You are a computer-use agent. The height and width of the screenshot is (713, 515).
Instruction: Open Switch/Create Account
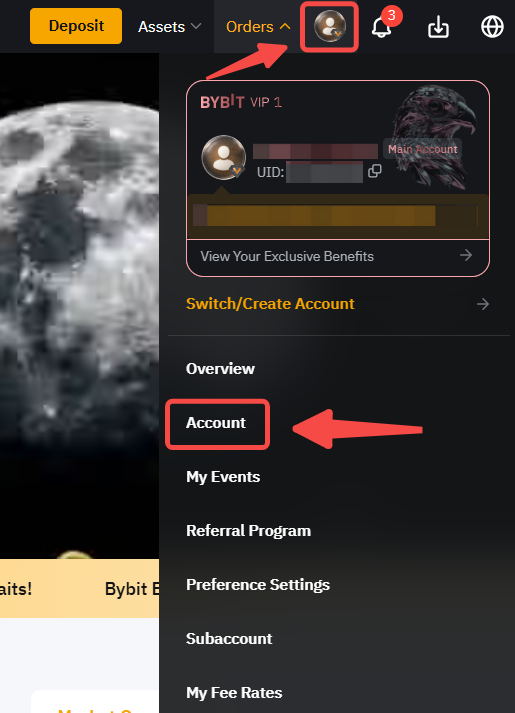[x=270, y=304]
